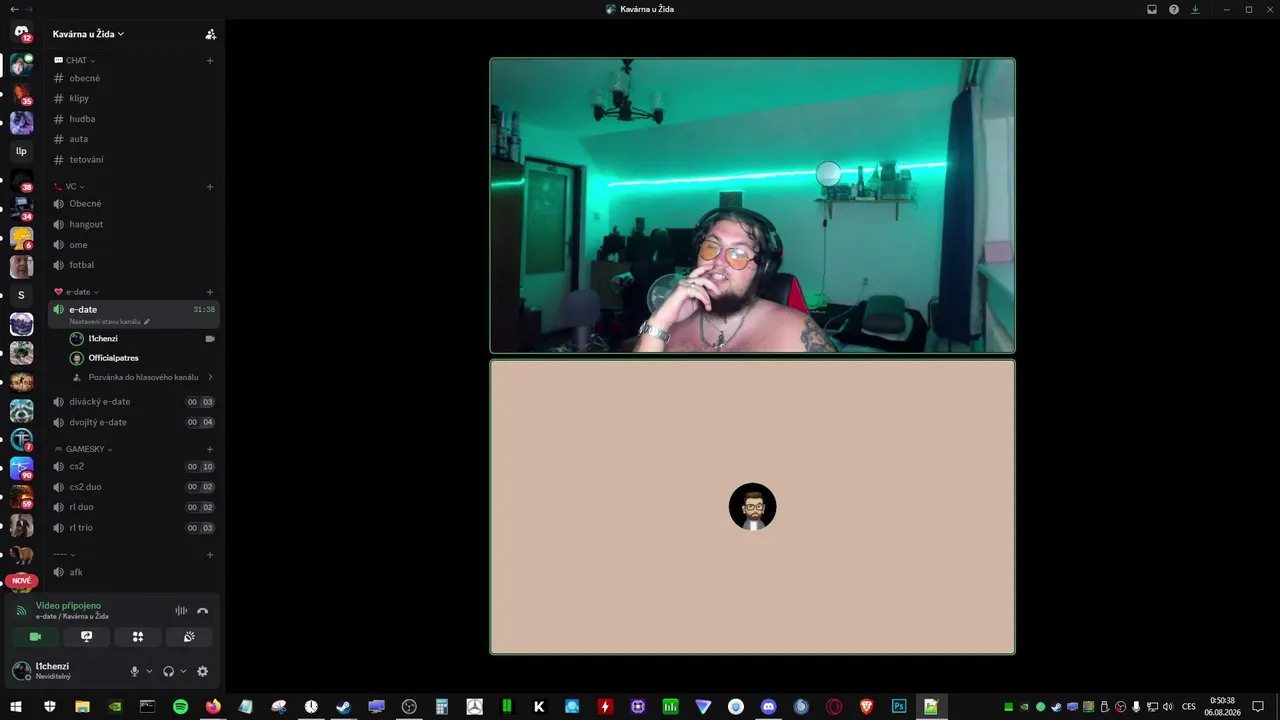The height and width of the screenshot is (720, 1280).
Task: Open the obecné text channel
Action: [134, 78]
